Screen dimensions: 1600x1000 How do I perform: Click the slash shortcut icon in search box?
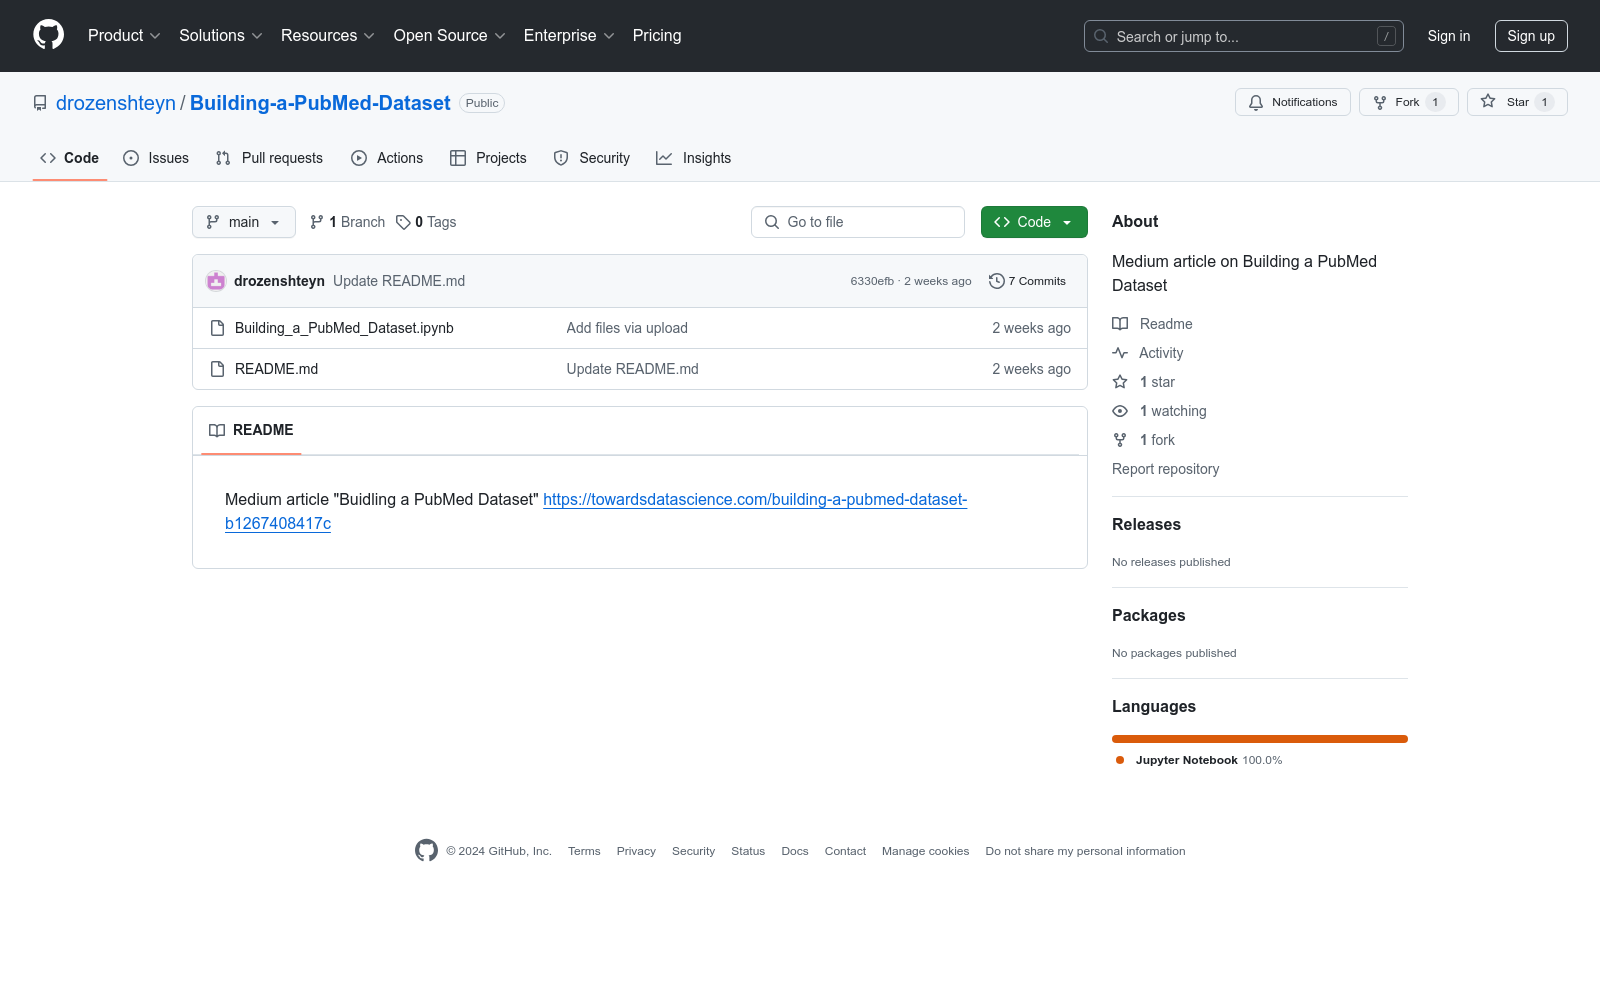[x=1386, y=36]
